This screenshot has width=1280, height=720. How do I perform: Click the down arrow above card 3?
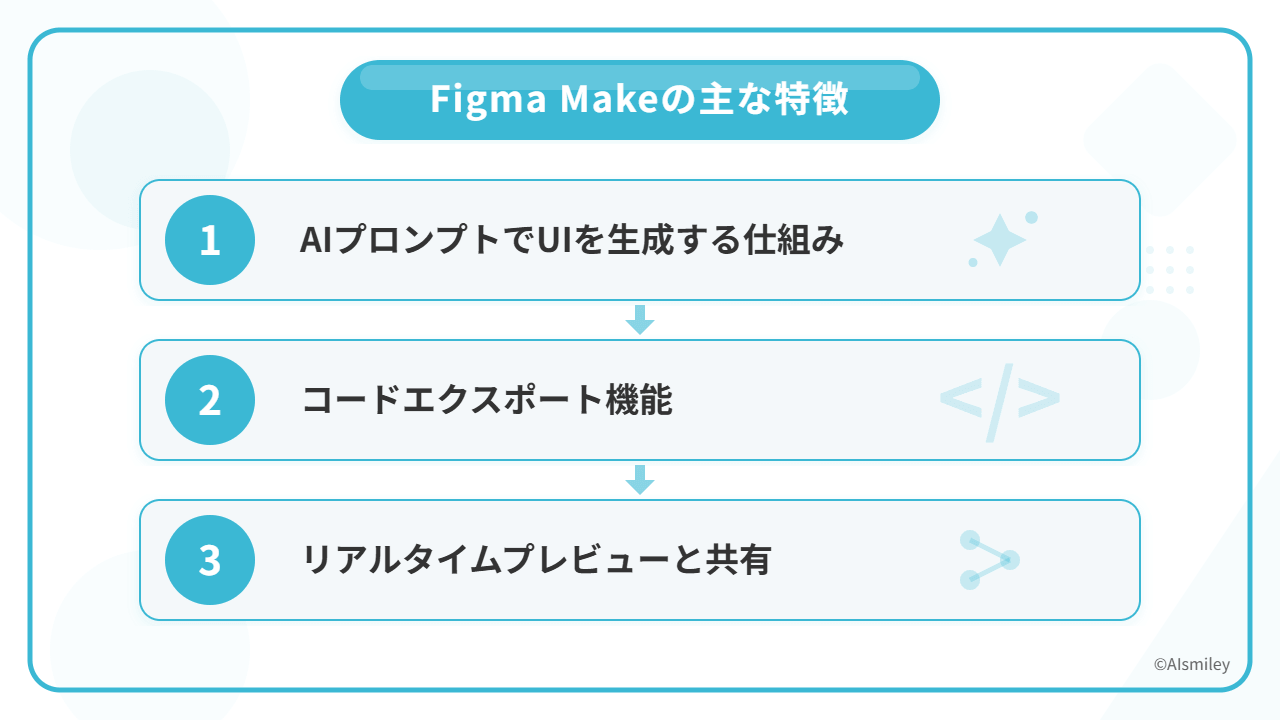tap(640, 480)
